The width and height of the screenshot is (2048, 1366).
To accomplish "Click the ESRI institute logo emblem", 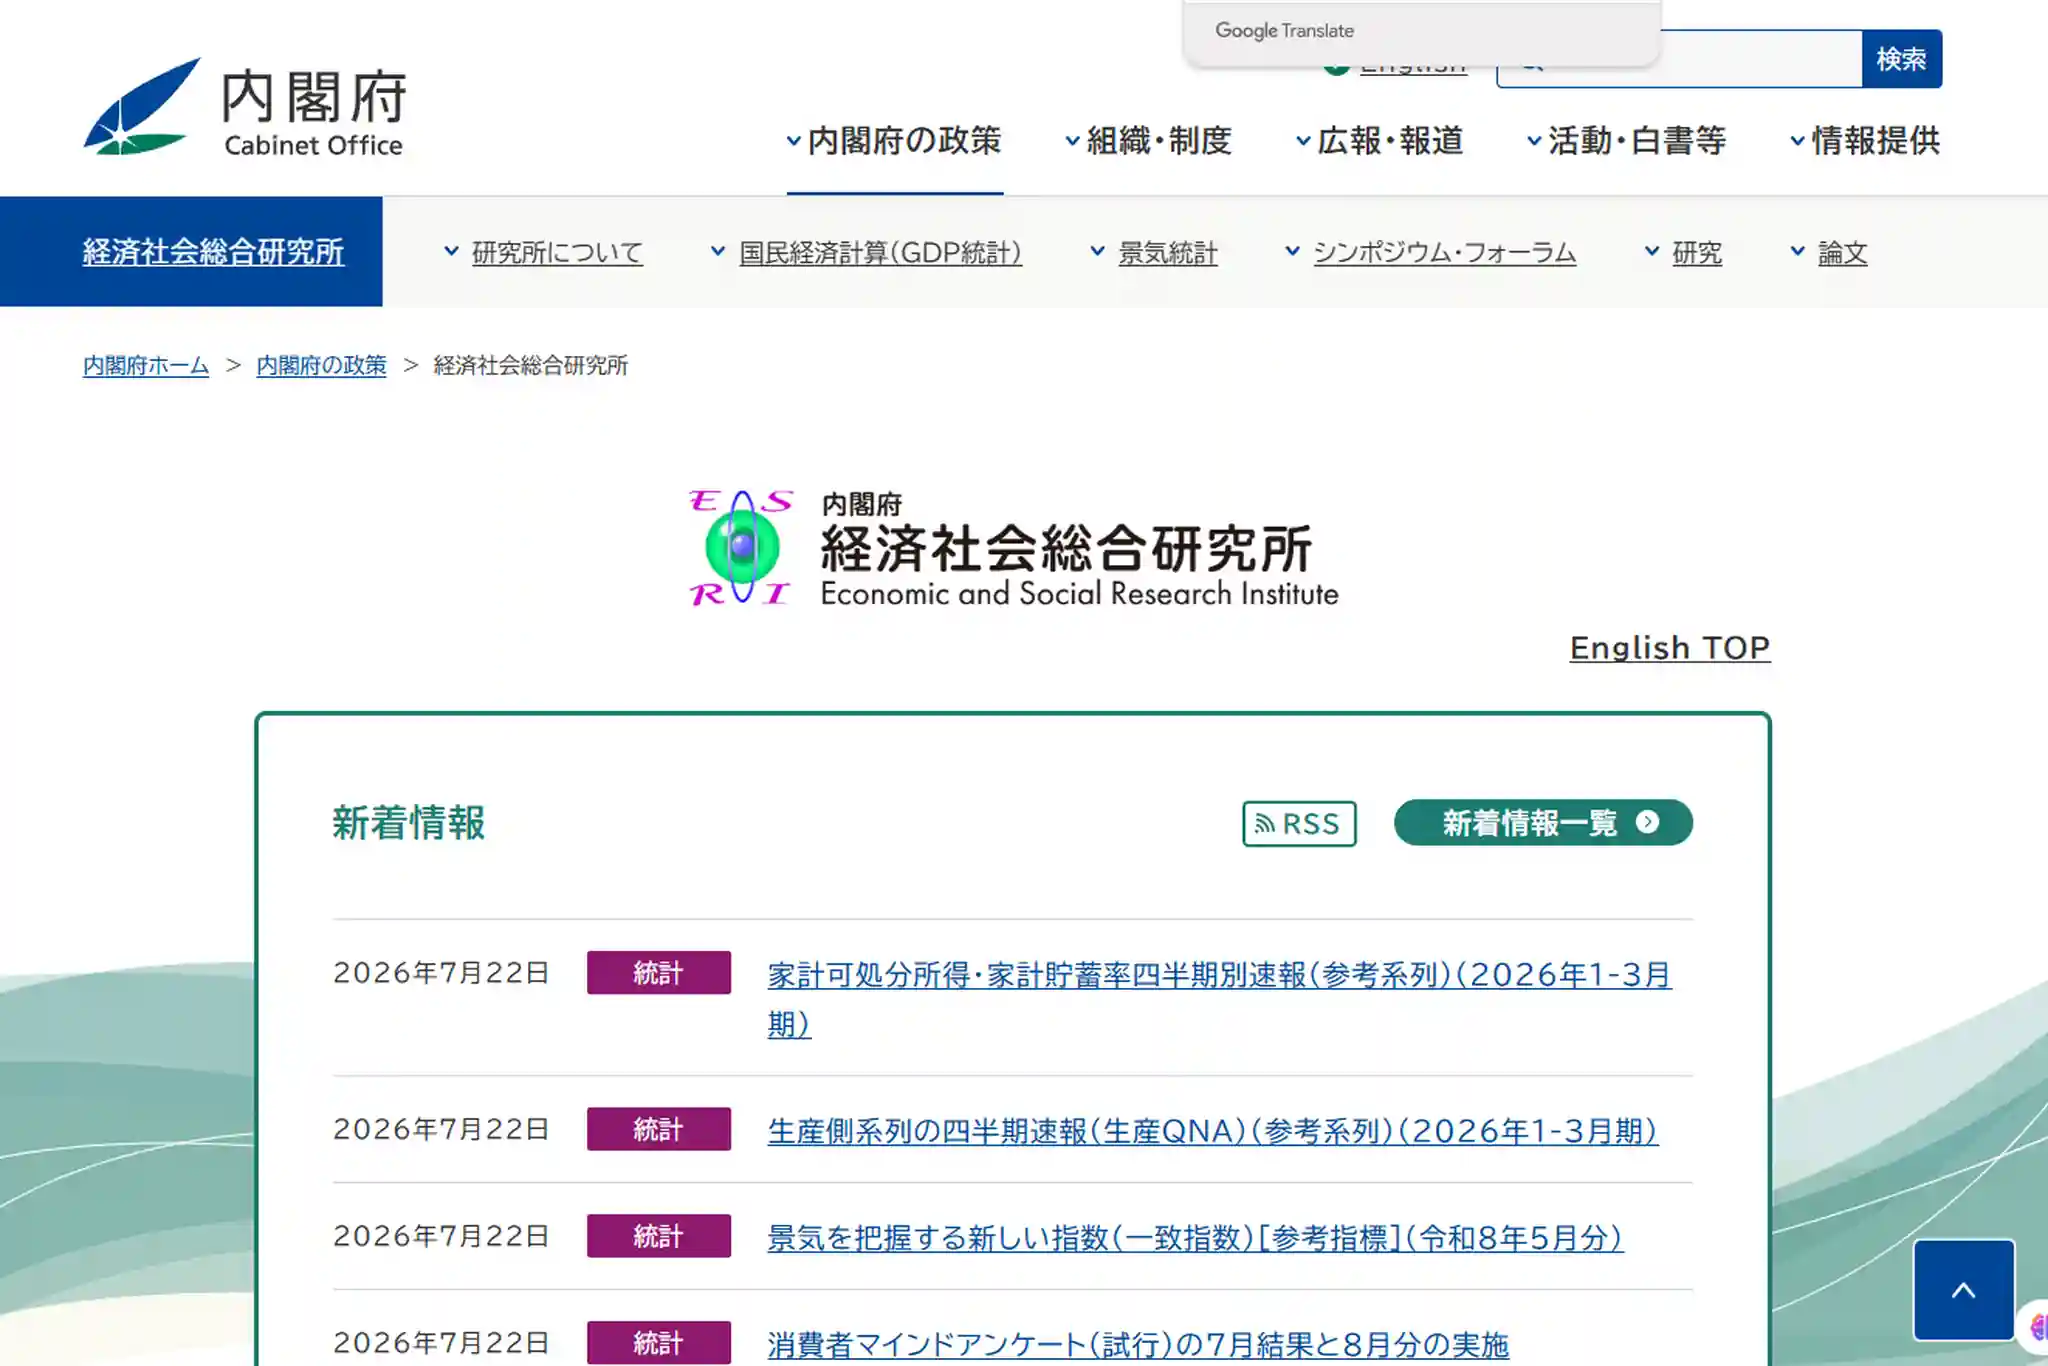I will (x=741, y=548).
